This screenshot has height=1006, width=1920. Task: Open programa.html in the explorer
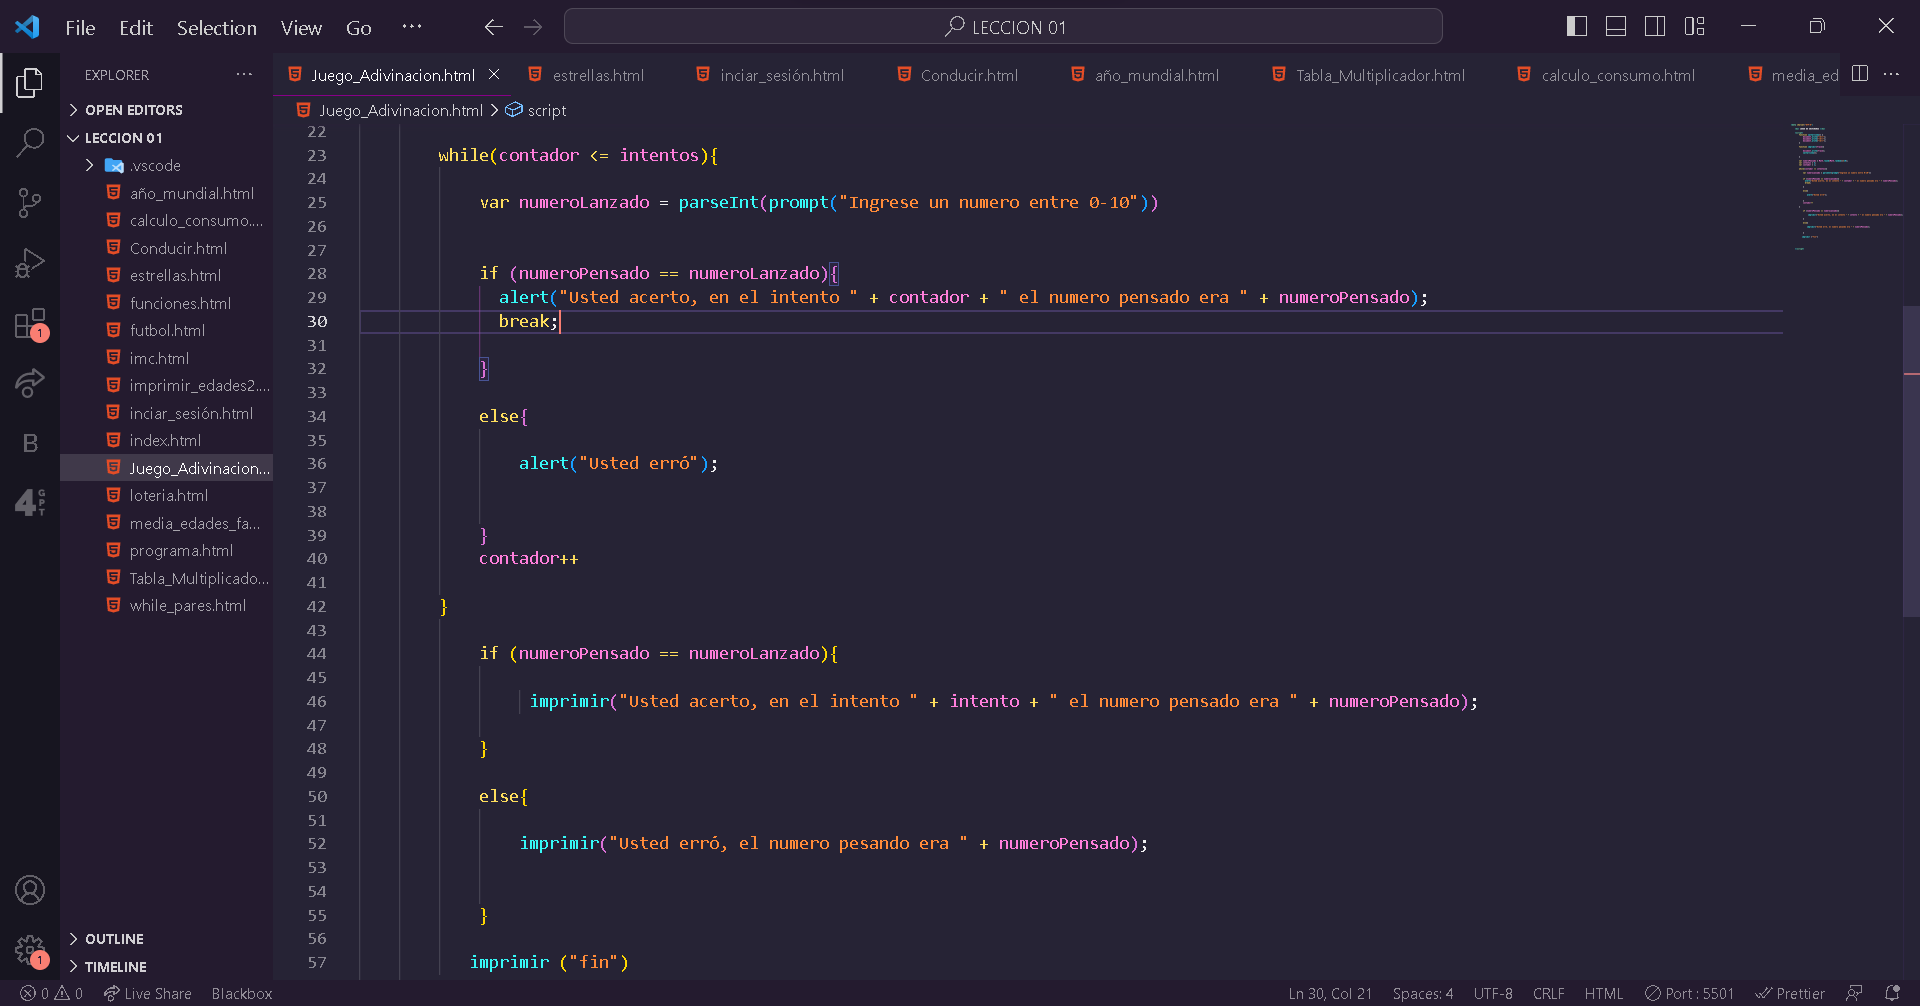(x=167, y=551)
